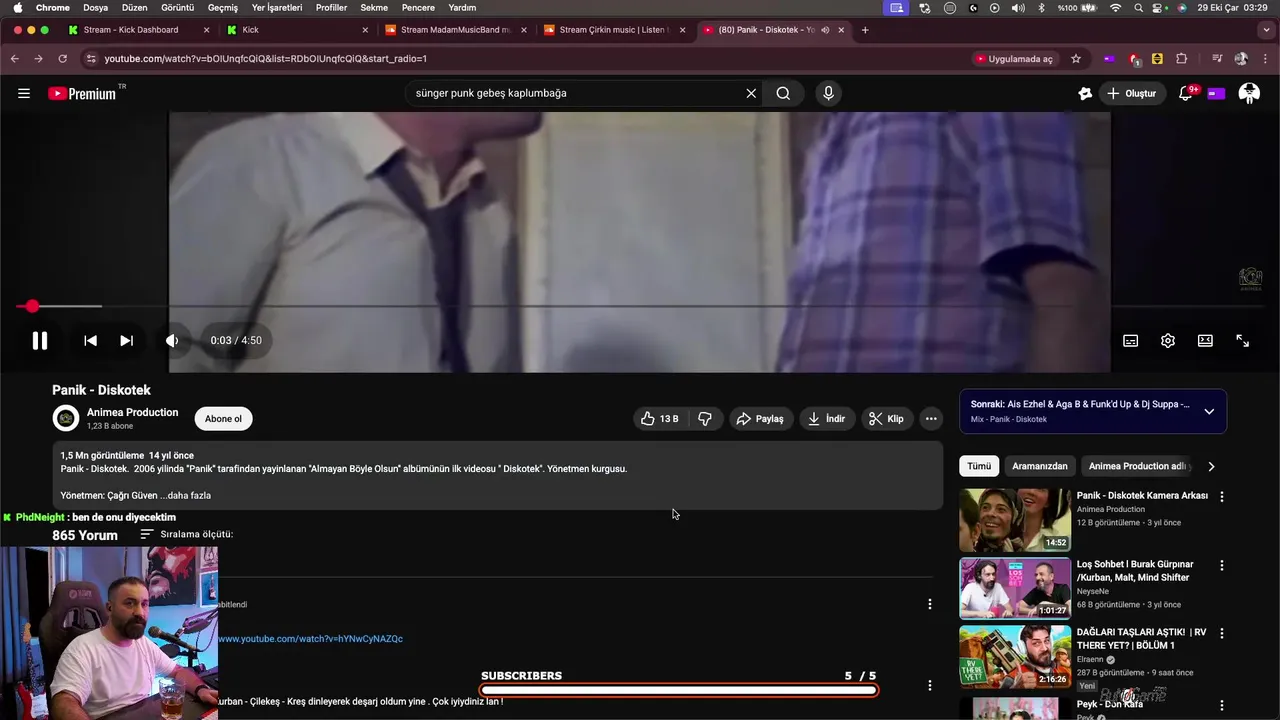Screen dimensions: 1280x720
Task: Open the youtube.com/watch link in comment
Action: tap(310, 638)
